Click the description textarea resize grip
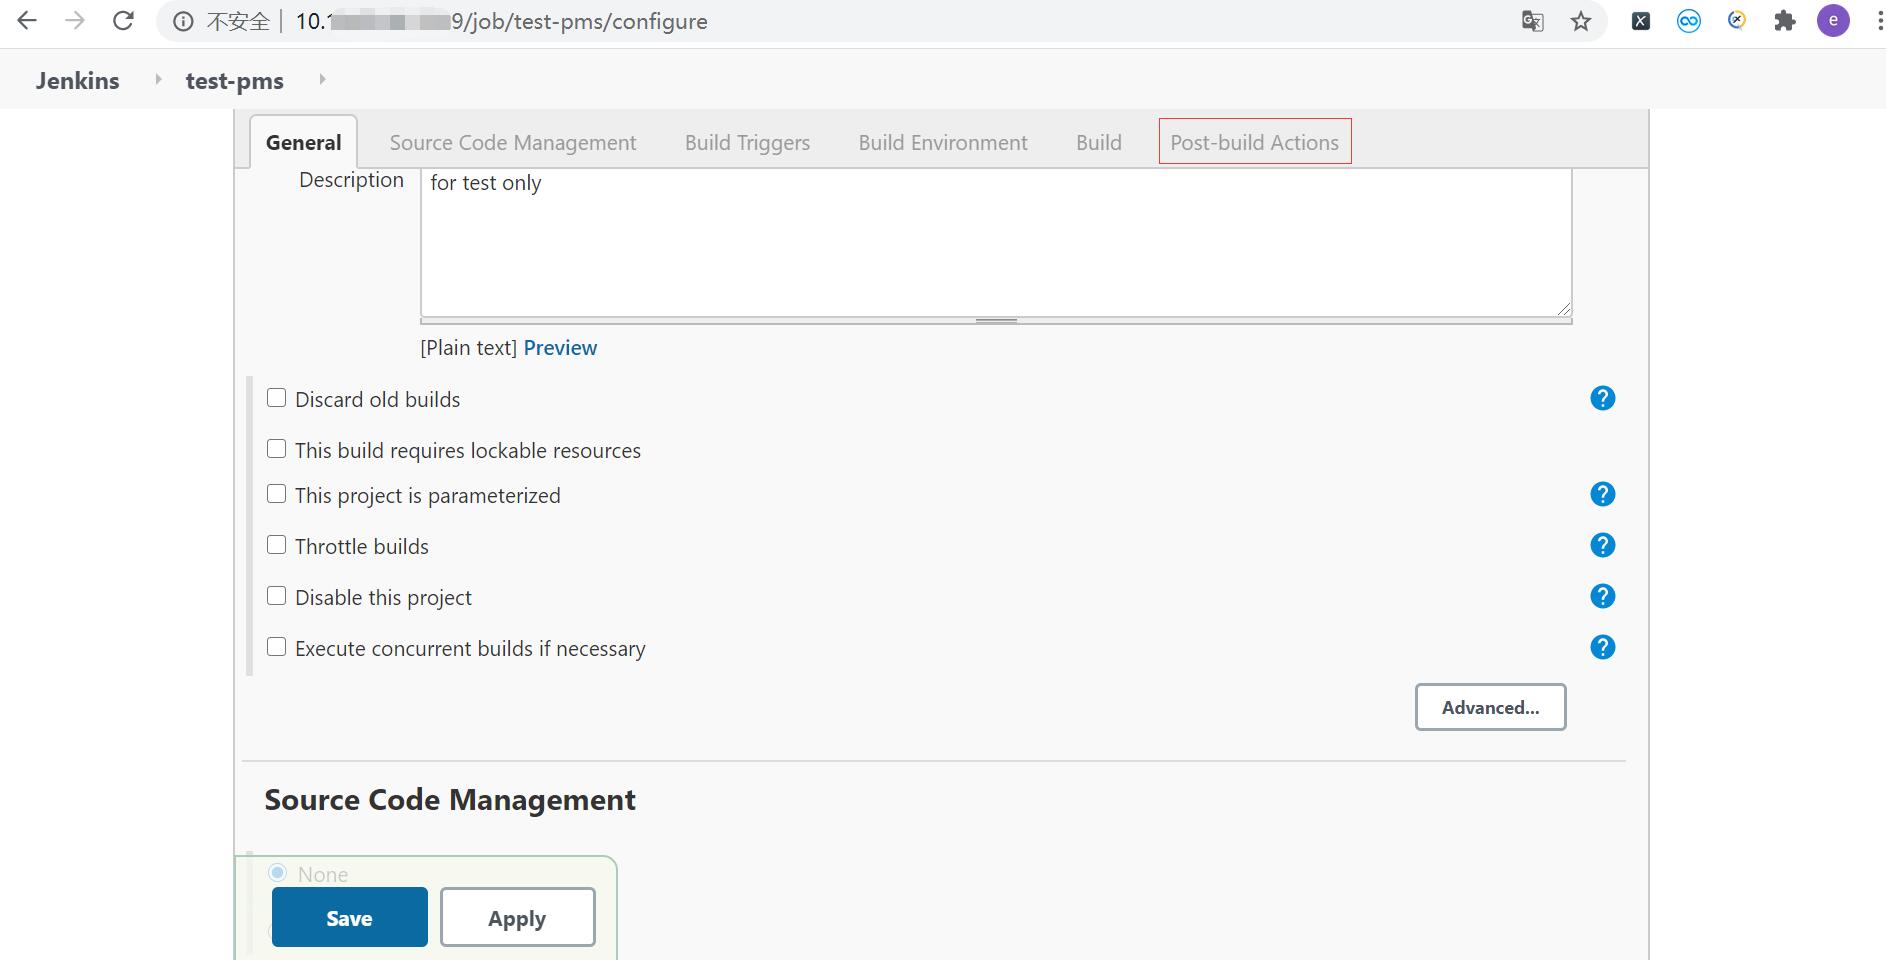 click(1563, 308)
